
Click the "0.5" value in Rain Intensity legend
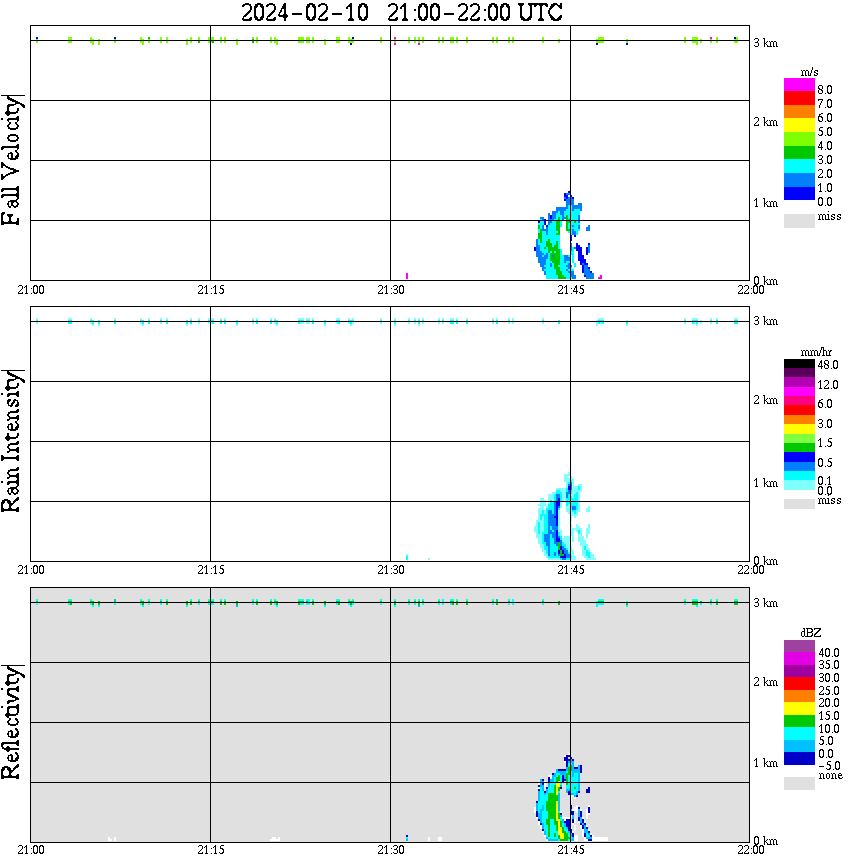click(825, 462)
